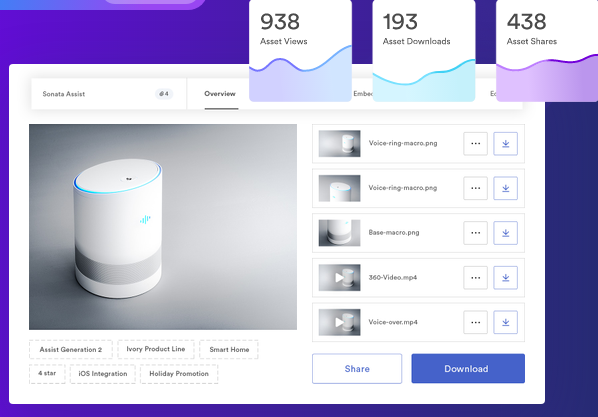Select the Ivory Product Line tag
This screenshot has width=598, height=417.
pos(156,349)
